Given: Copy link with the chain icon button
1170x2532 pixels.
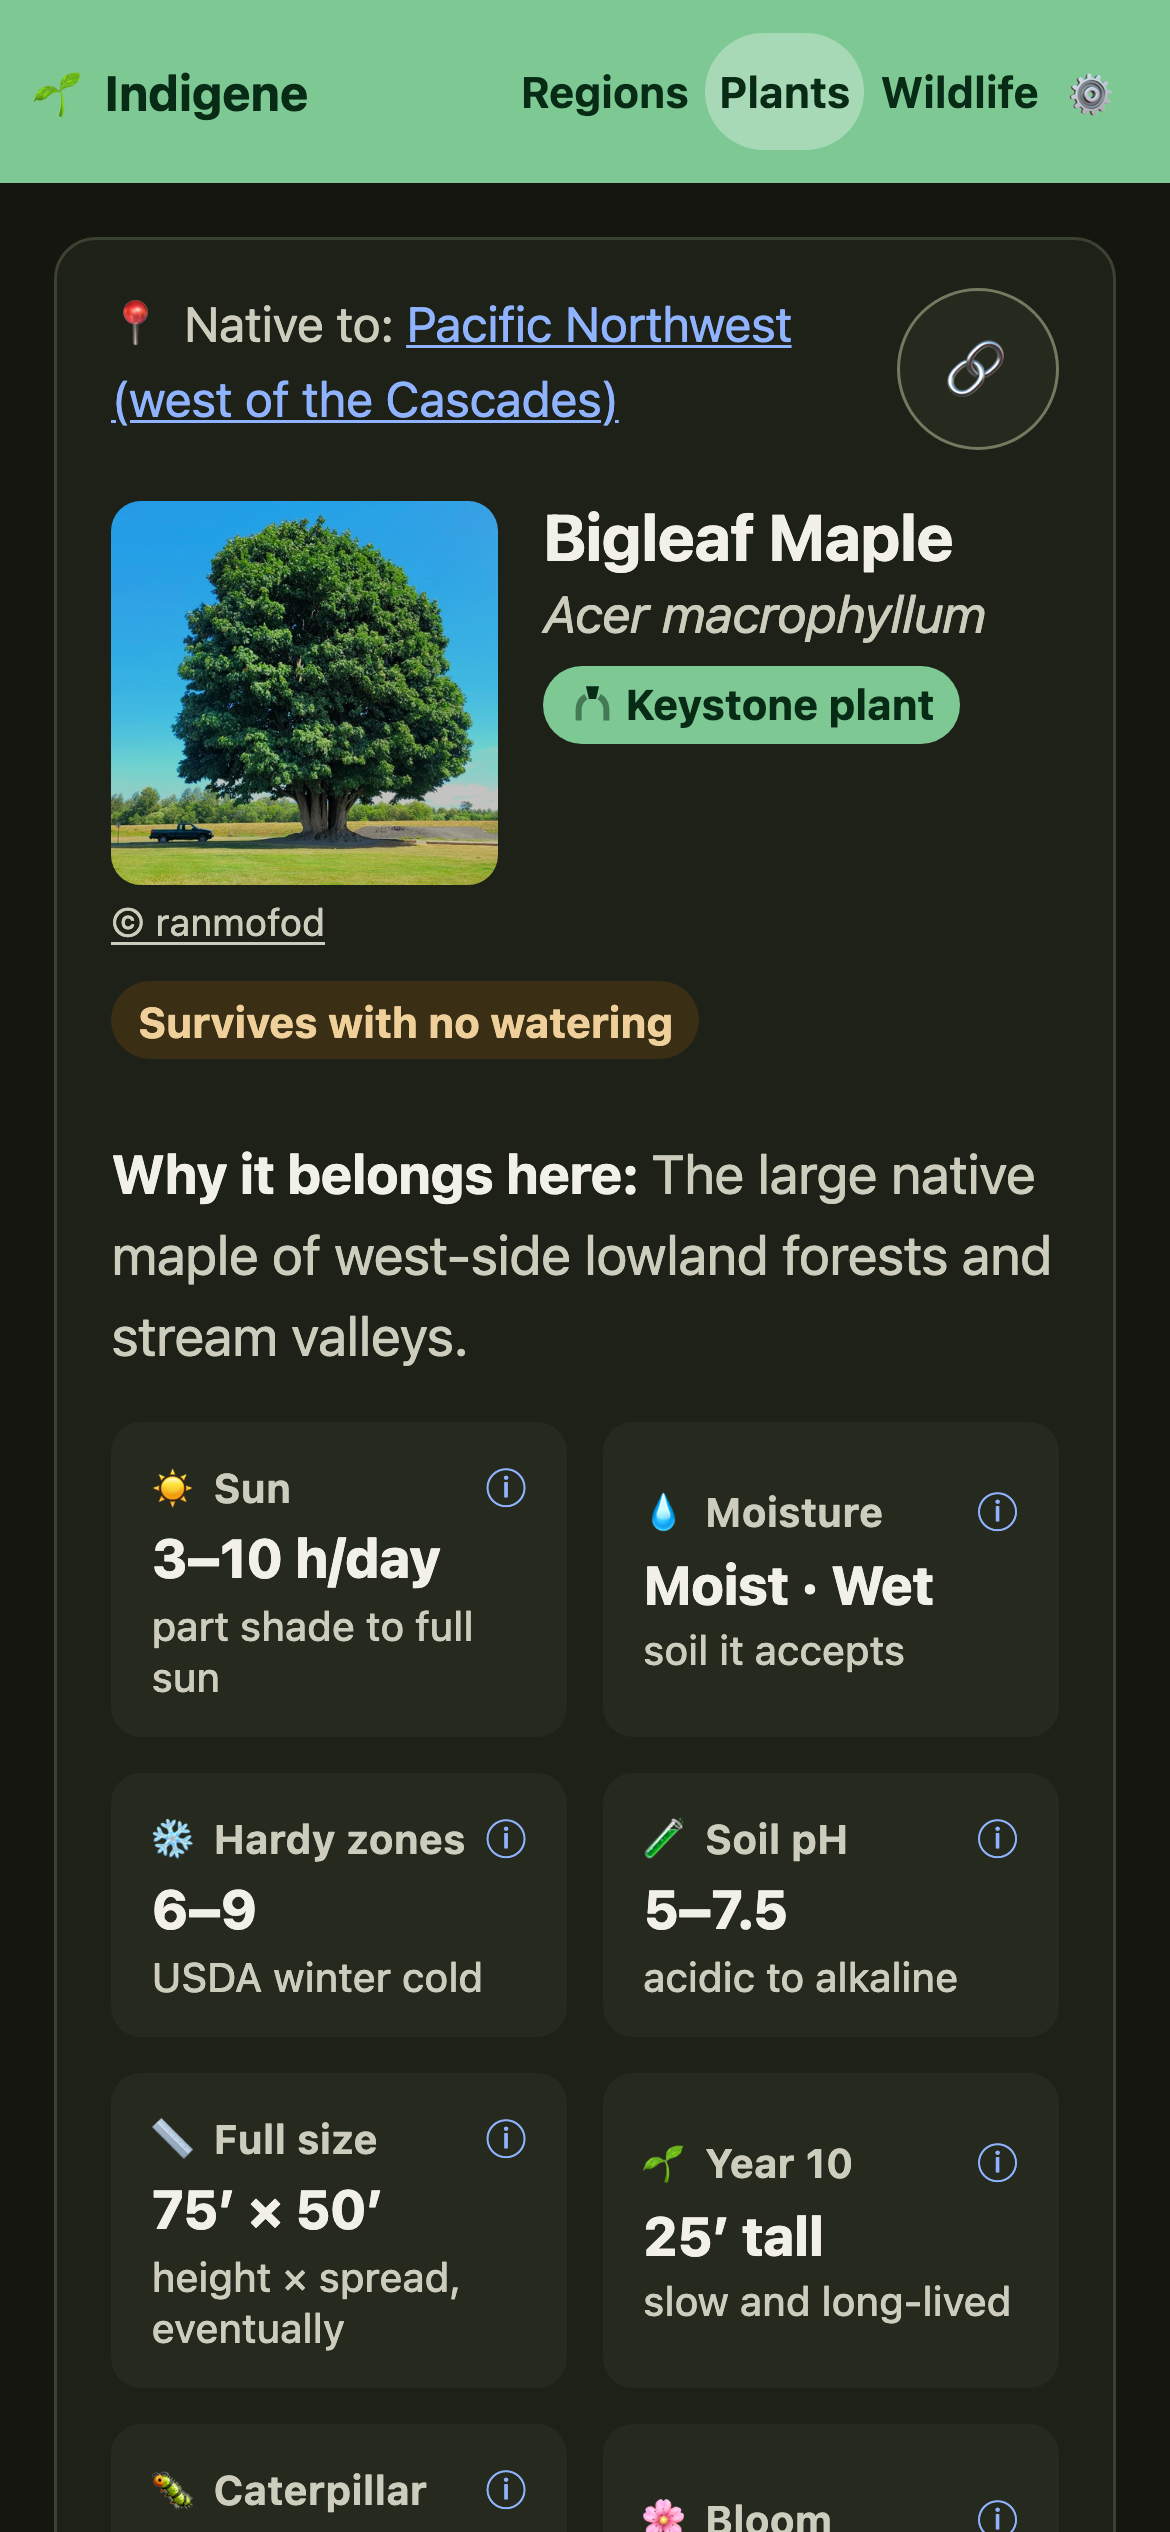Looking at the screenshot, I should [977, 369].
